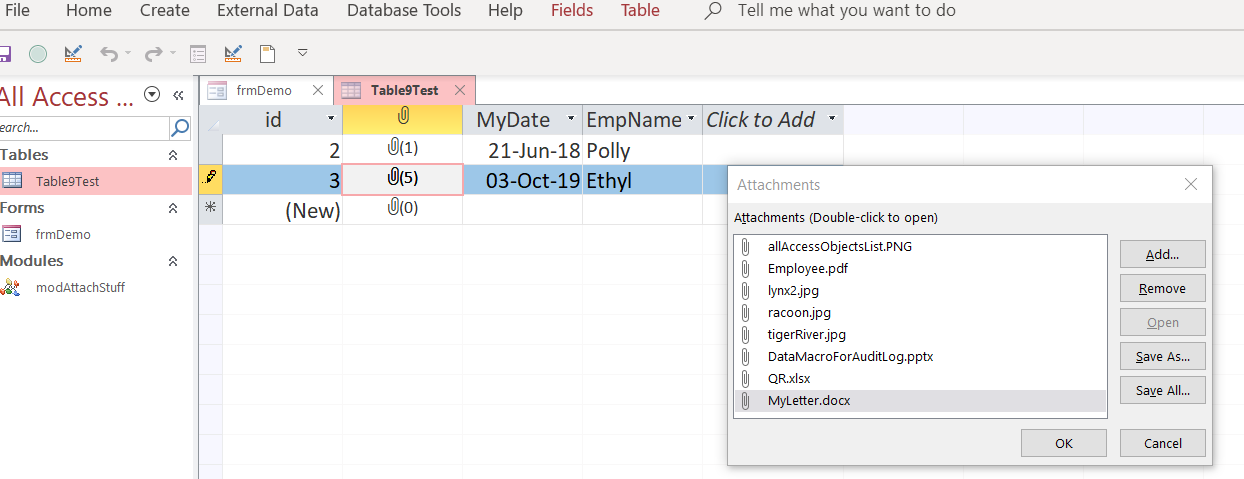Open the MyDate column dropdown arrow
Viewport: 1244px width, 479px height.
[571, 120]
